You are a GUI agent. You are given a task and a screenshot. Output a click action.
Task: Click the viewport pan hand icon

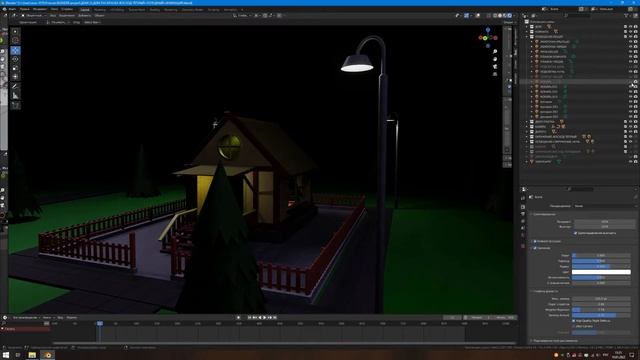495,59
